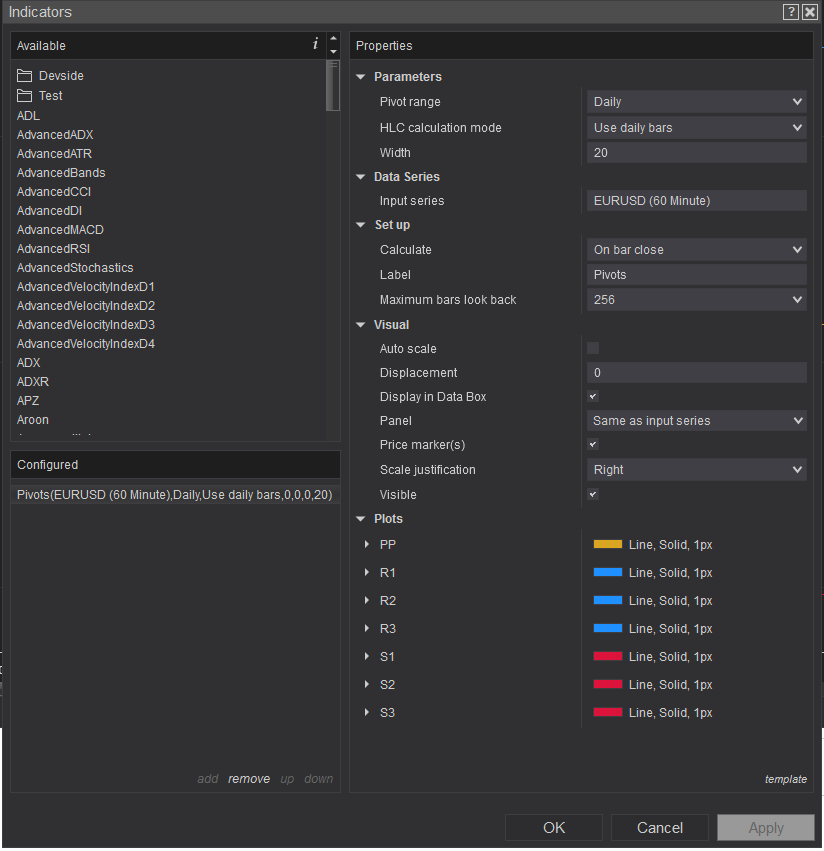Open the Devside folder
The width and height of the screenshot is (824, 851).
tap(61, 76)
